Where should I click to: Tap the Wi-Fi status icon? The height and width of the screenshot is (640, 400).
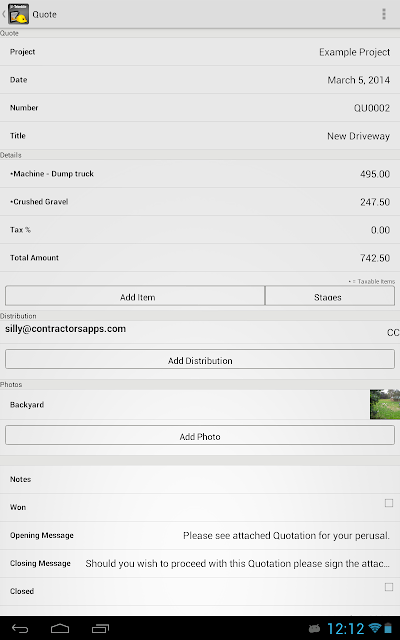click(374, 628)
